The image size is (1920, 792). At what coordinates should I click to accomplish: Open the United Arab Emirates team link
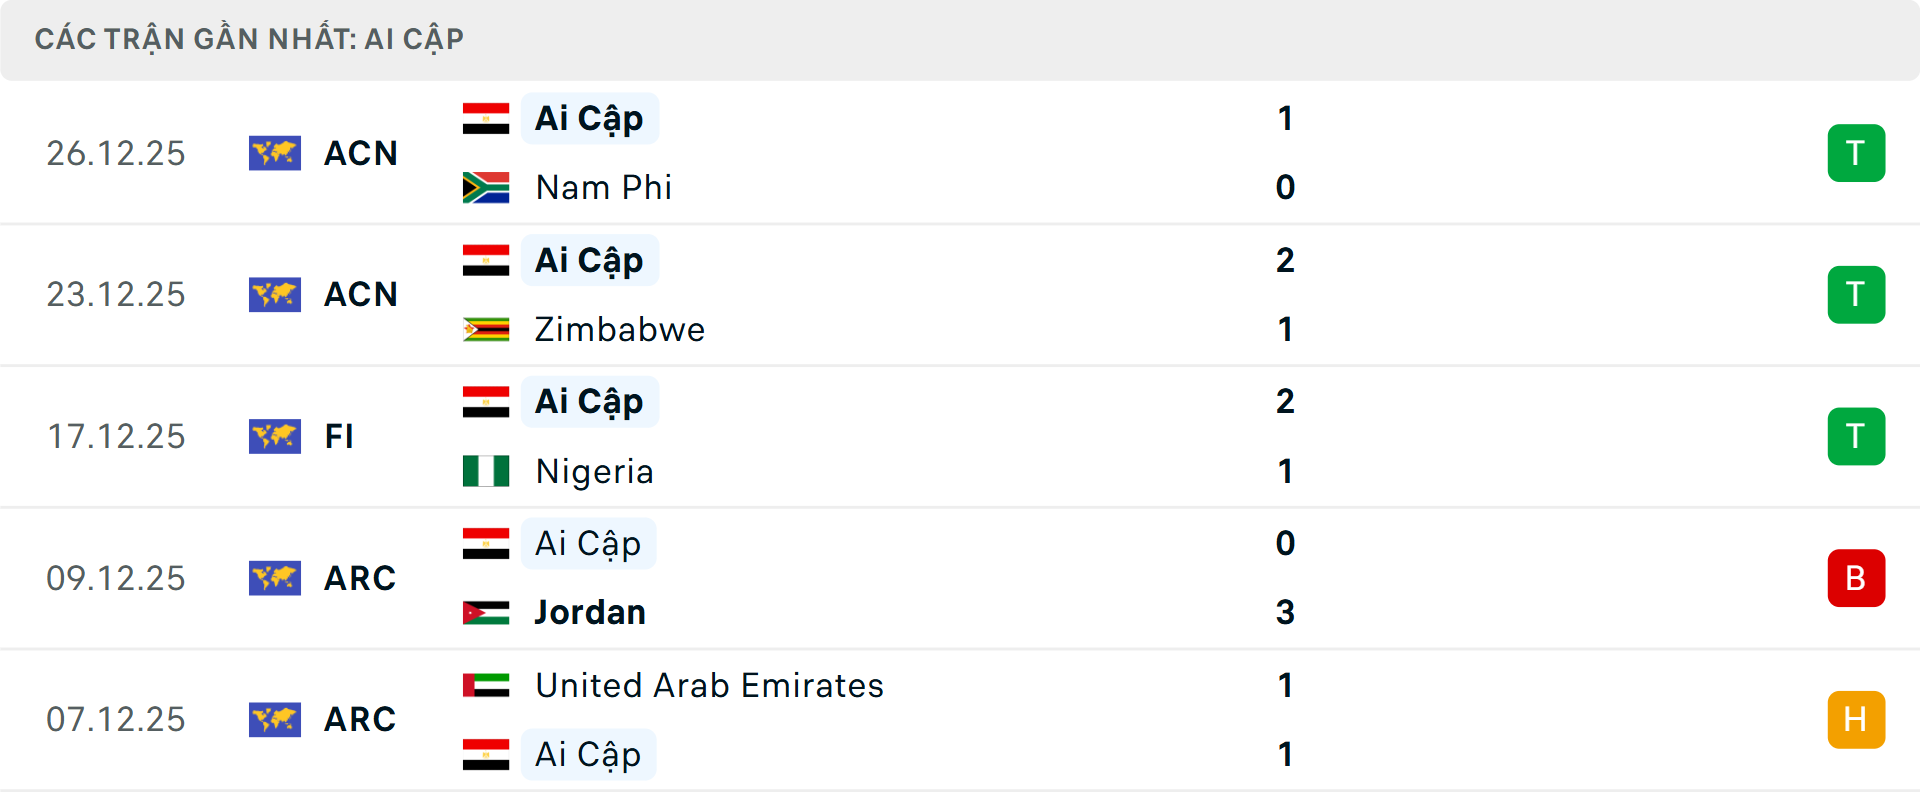[709, 685]
